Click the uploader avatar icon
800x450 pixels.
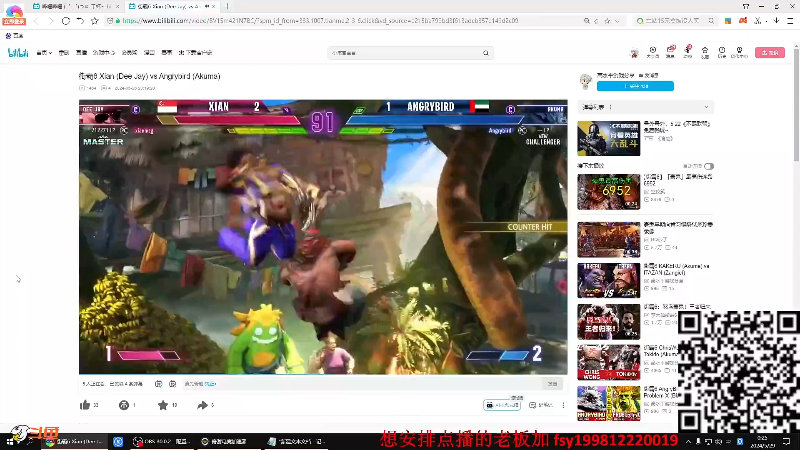[x=586, y=81]
